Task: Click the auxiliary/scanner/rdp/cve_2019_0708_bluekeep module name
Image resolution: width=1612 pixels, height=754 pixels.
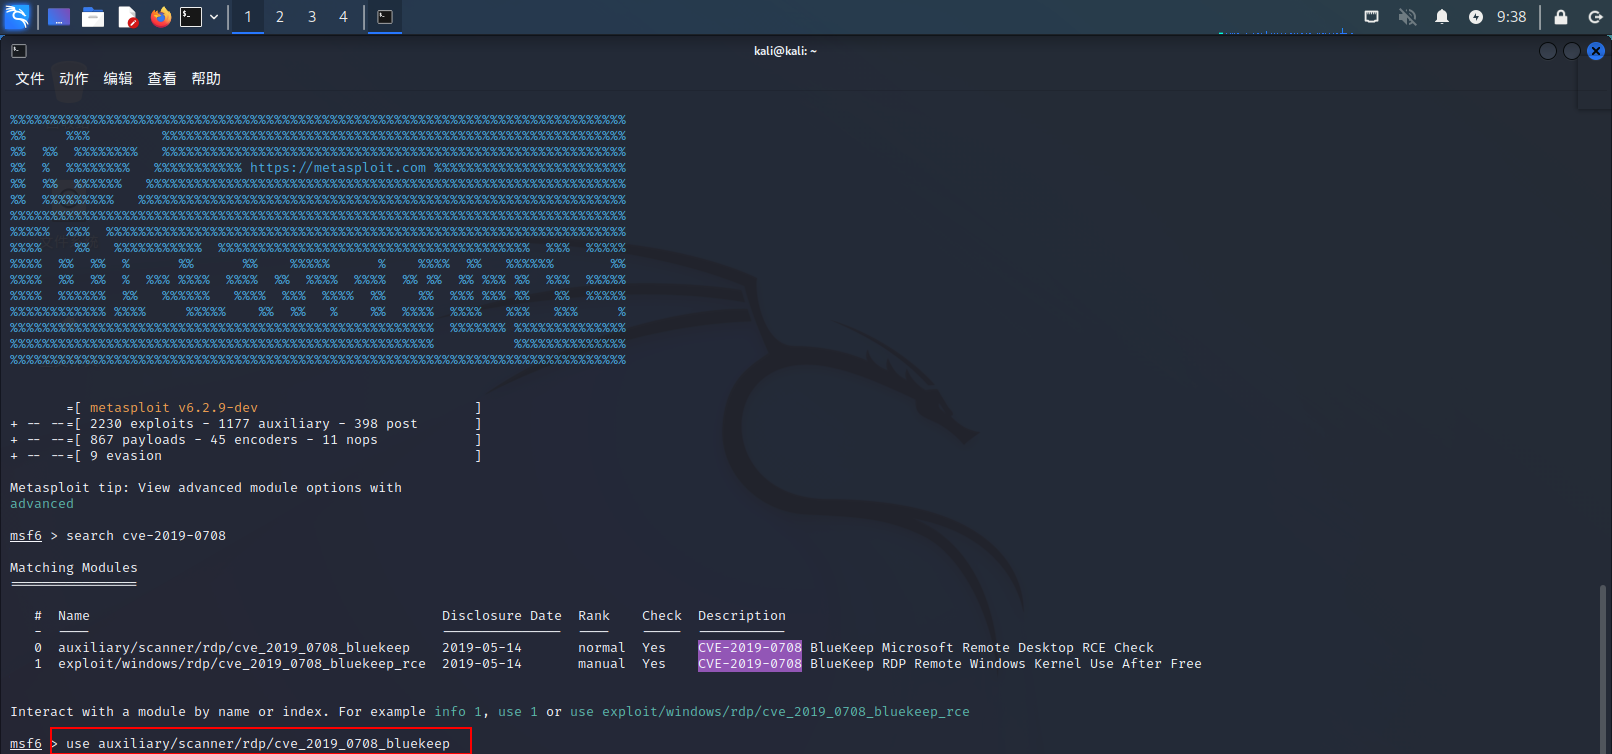Action: click(x=234, y=648)
